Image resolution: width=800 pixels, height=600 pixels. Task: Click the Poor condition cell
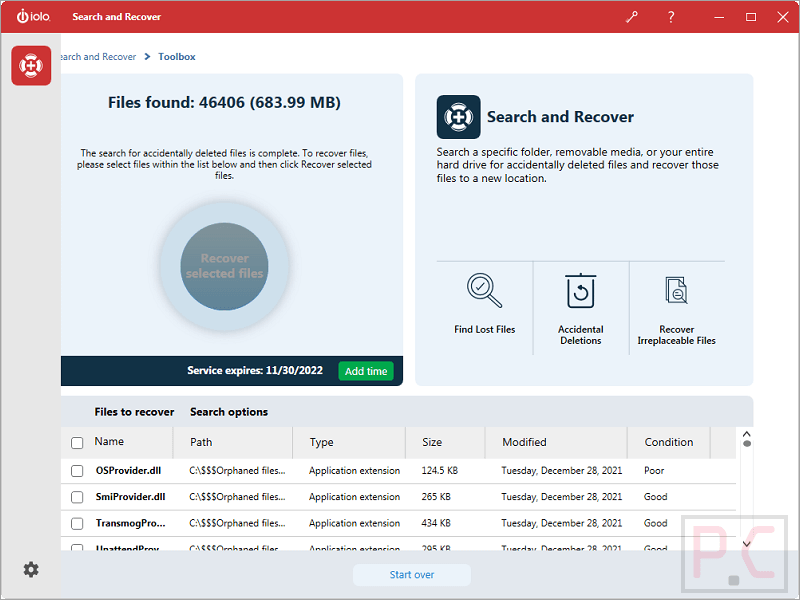pos(654,470)
